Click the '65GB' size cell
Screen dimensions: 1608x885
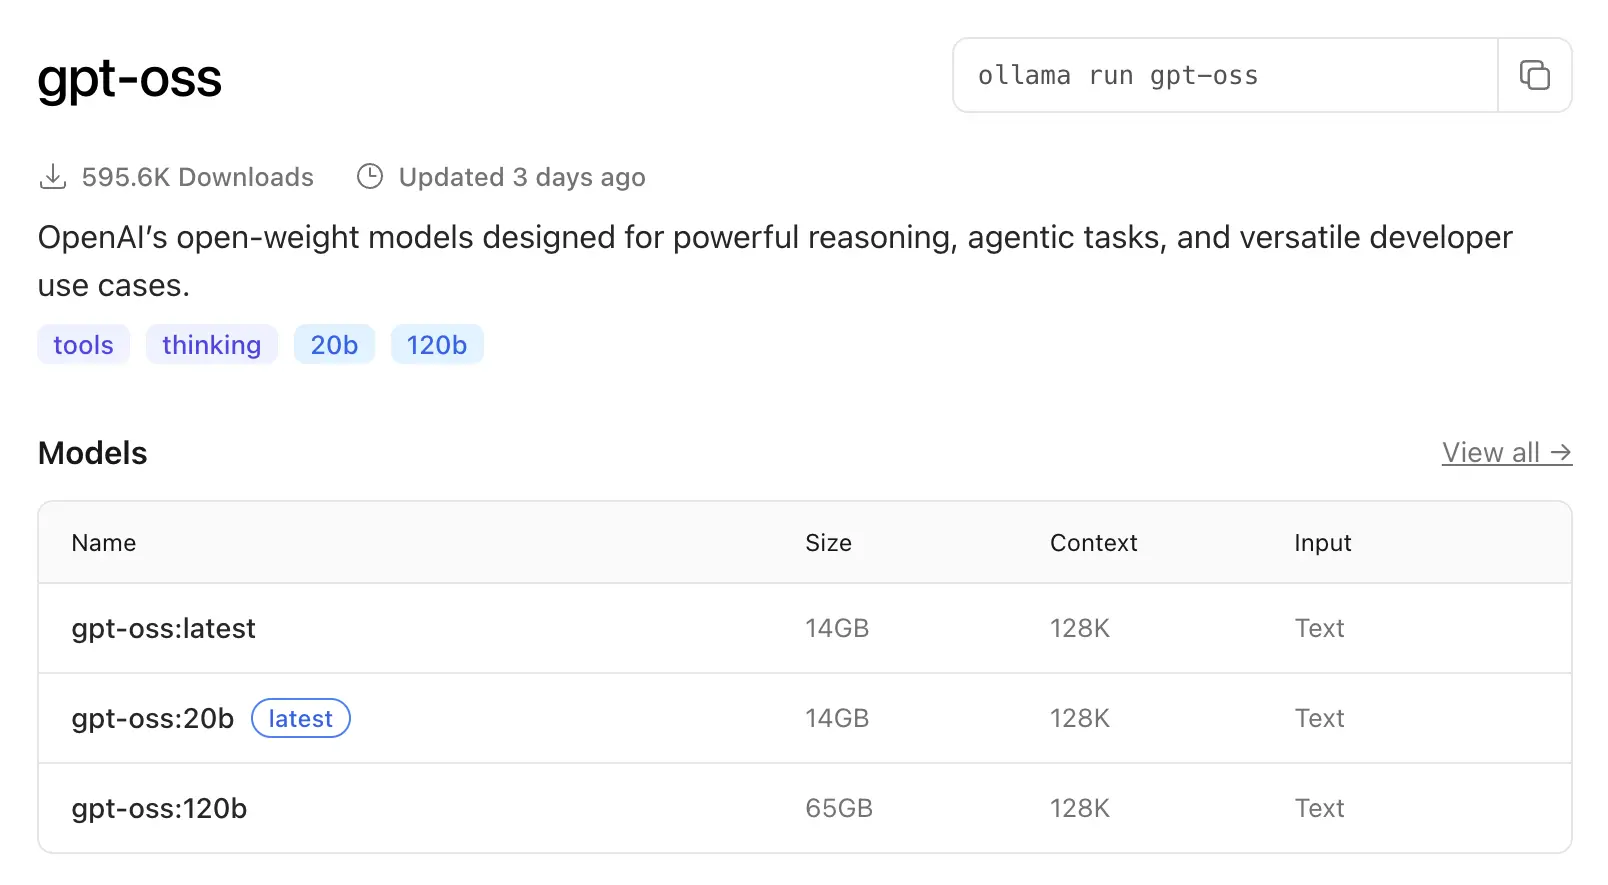tap(840, 808)
